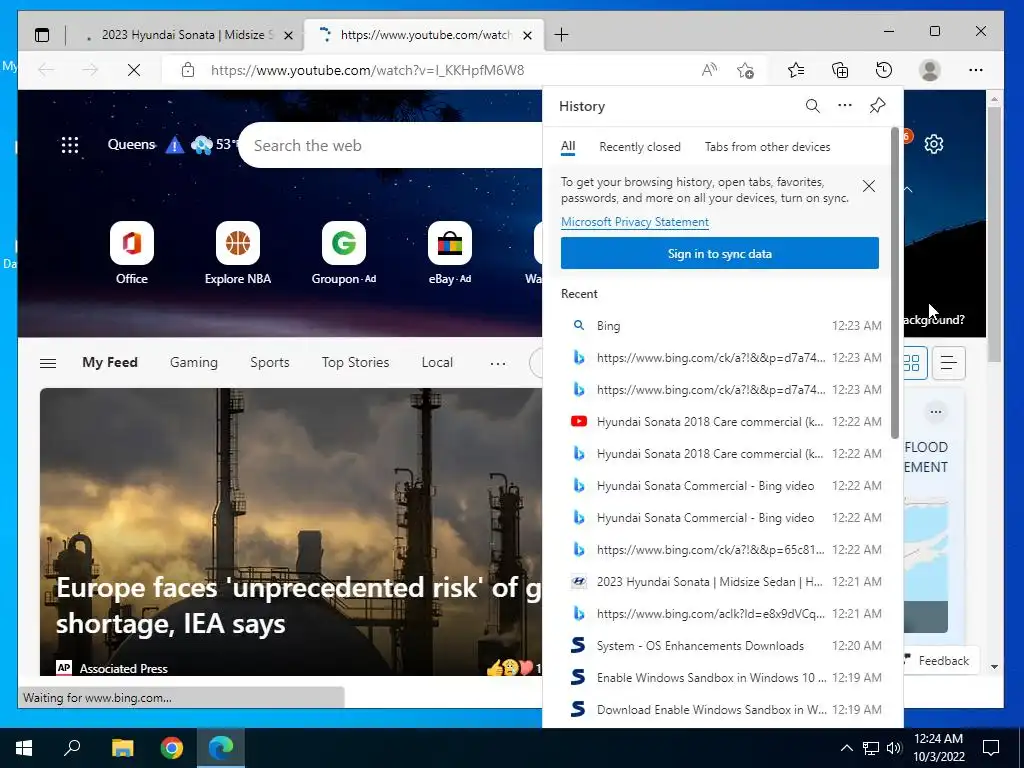Click Sign in to sync data
The image size is (1024, 768).
tap(720, 253)
